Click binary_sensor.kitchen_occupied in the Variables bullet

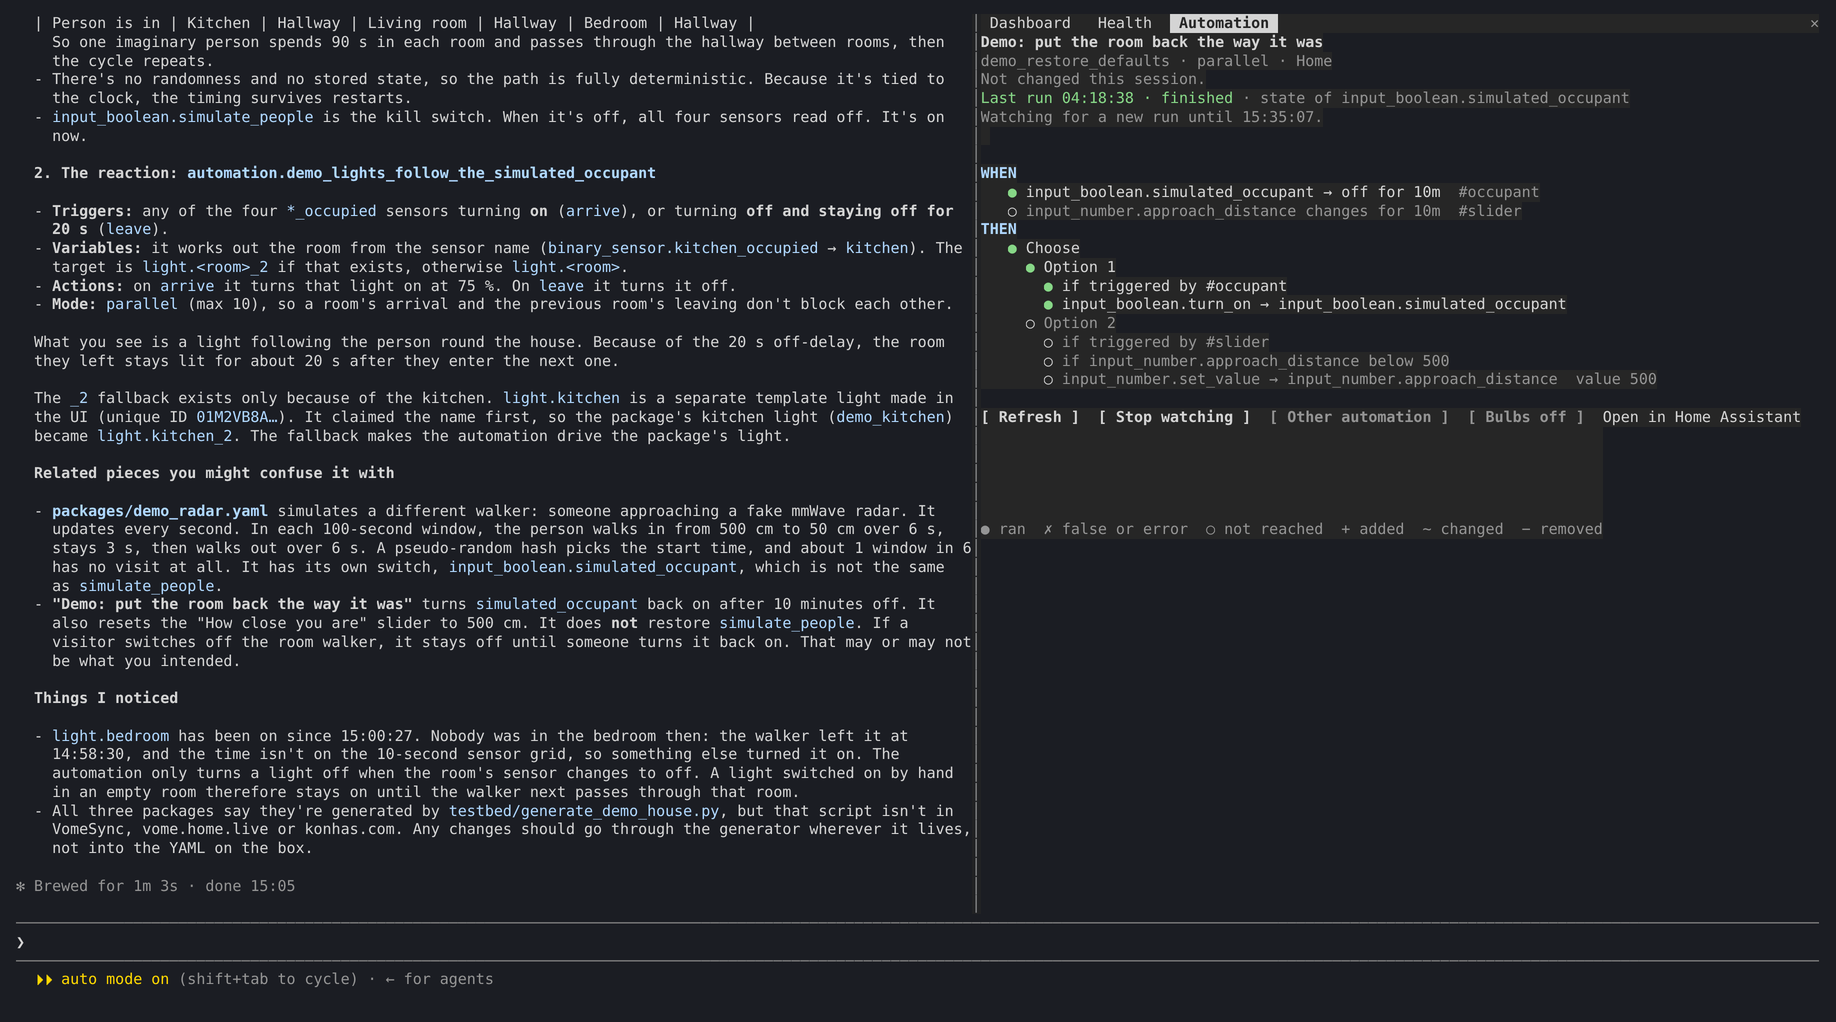[683, 248]
